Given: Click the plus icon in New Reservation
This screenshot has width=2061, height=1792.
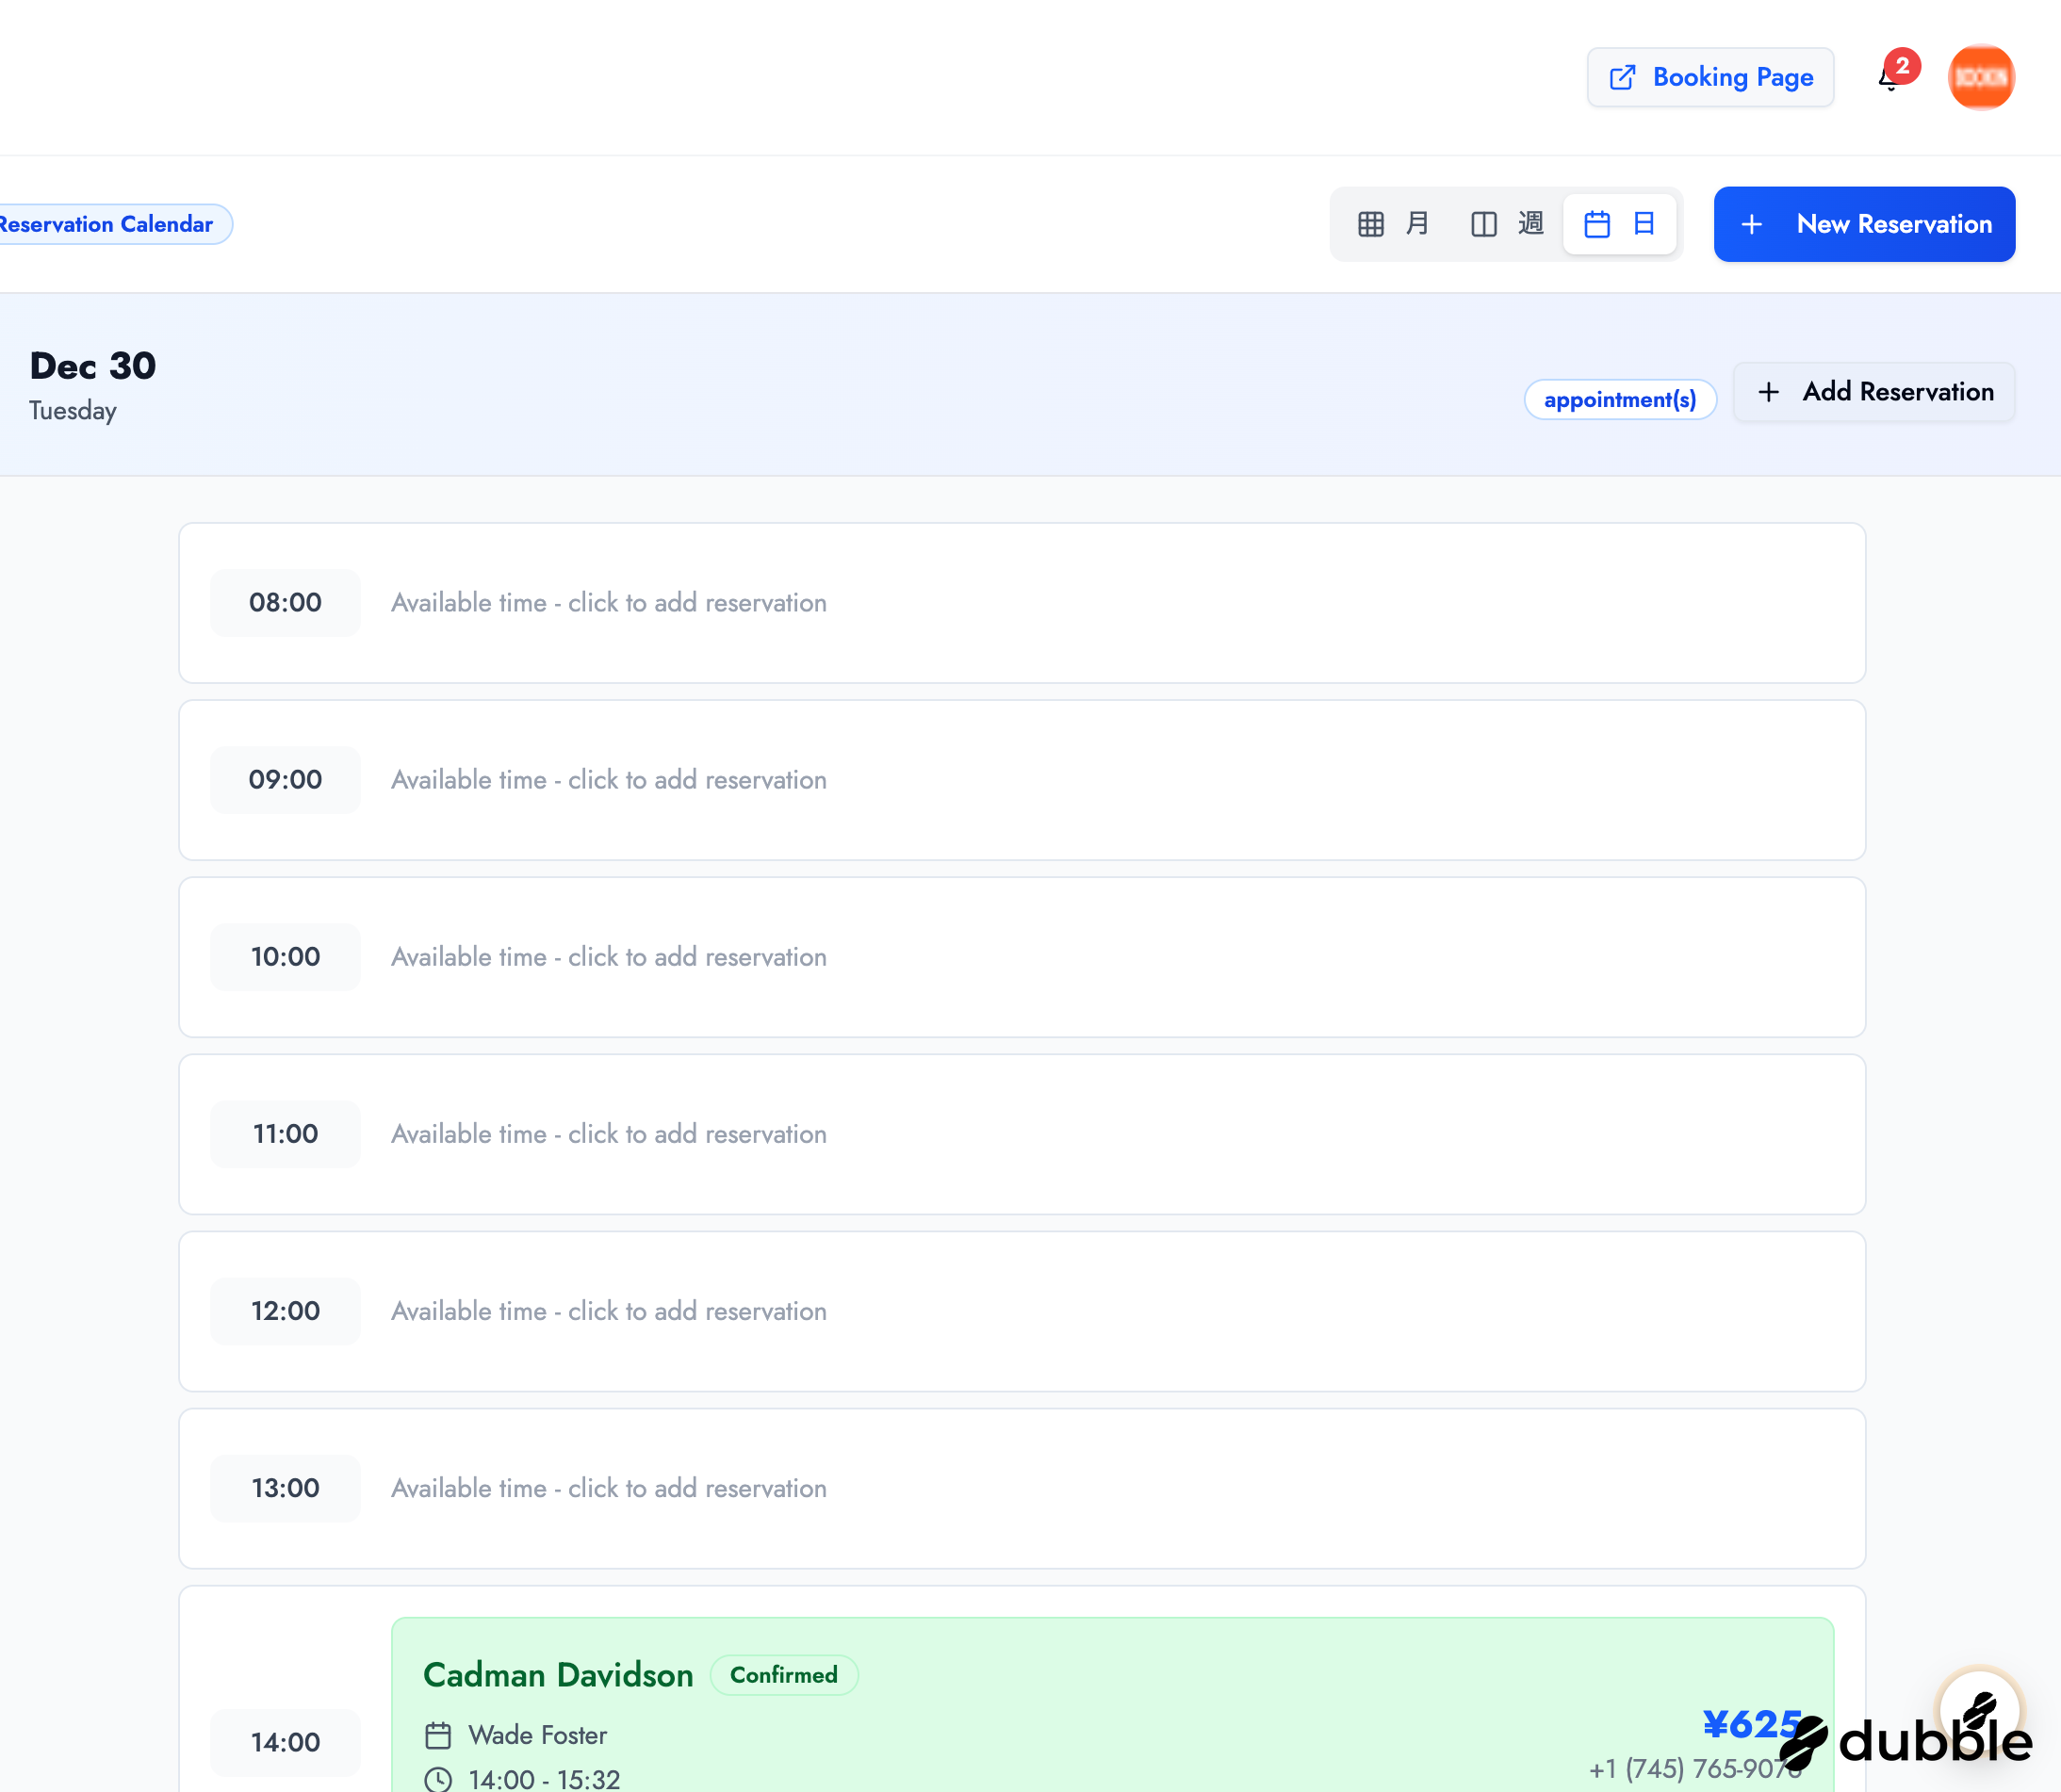Looking at the screenshot, I should pyautogui.click(x=1751, y=224).
